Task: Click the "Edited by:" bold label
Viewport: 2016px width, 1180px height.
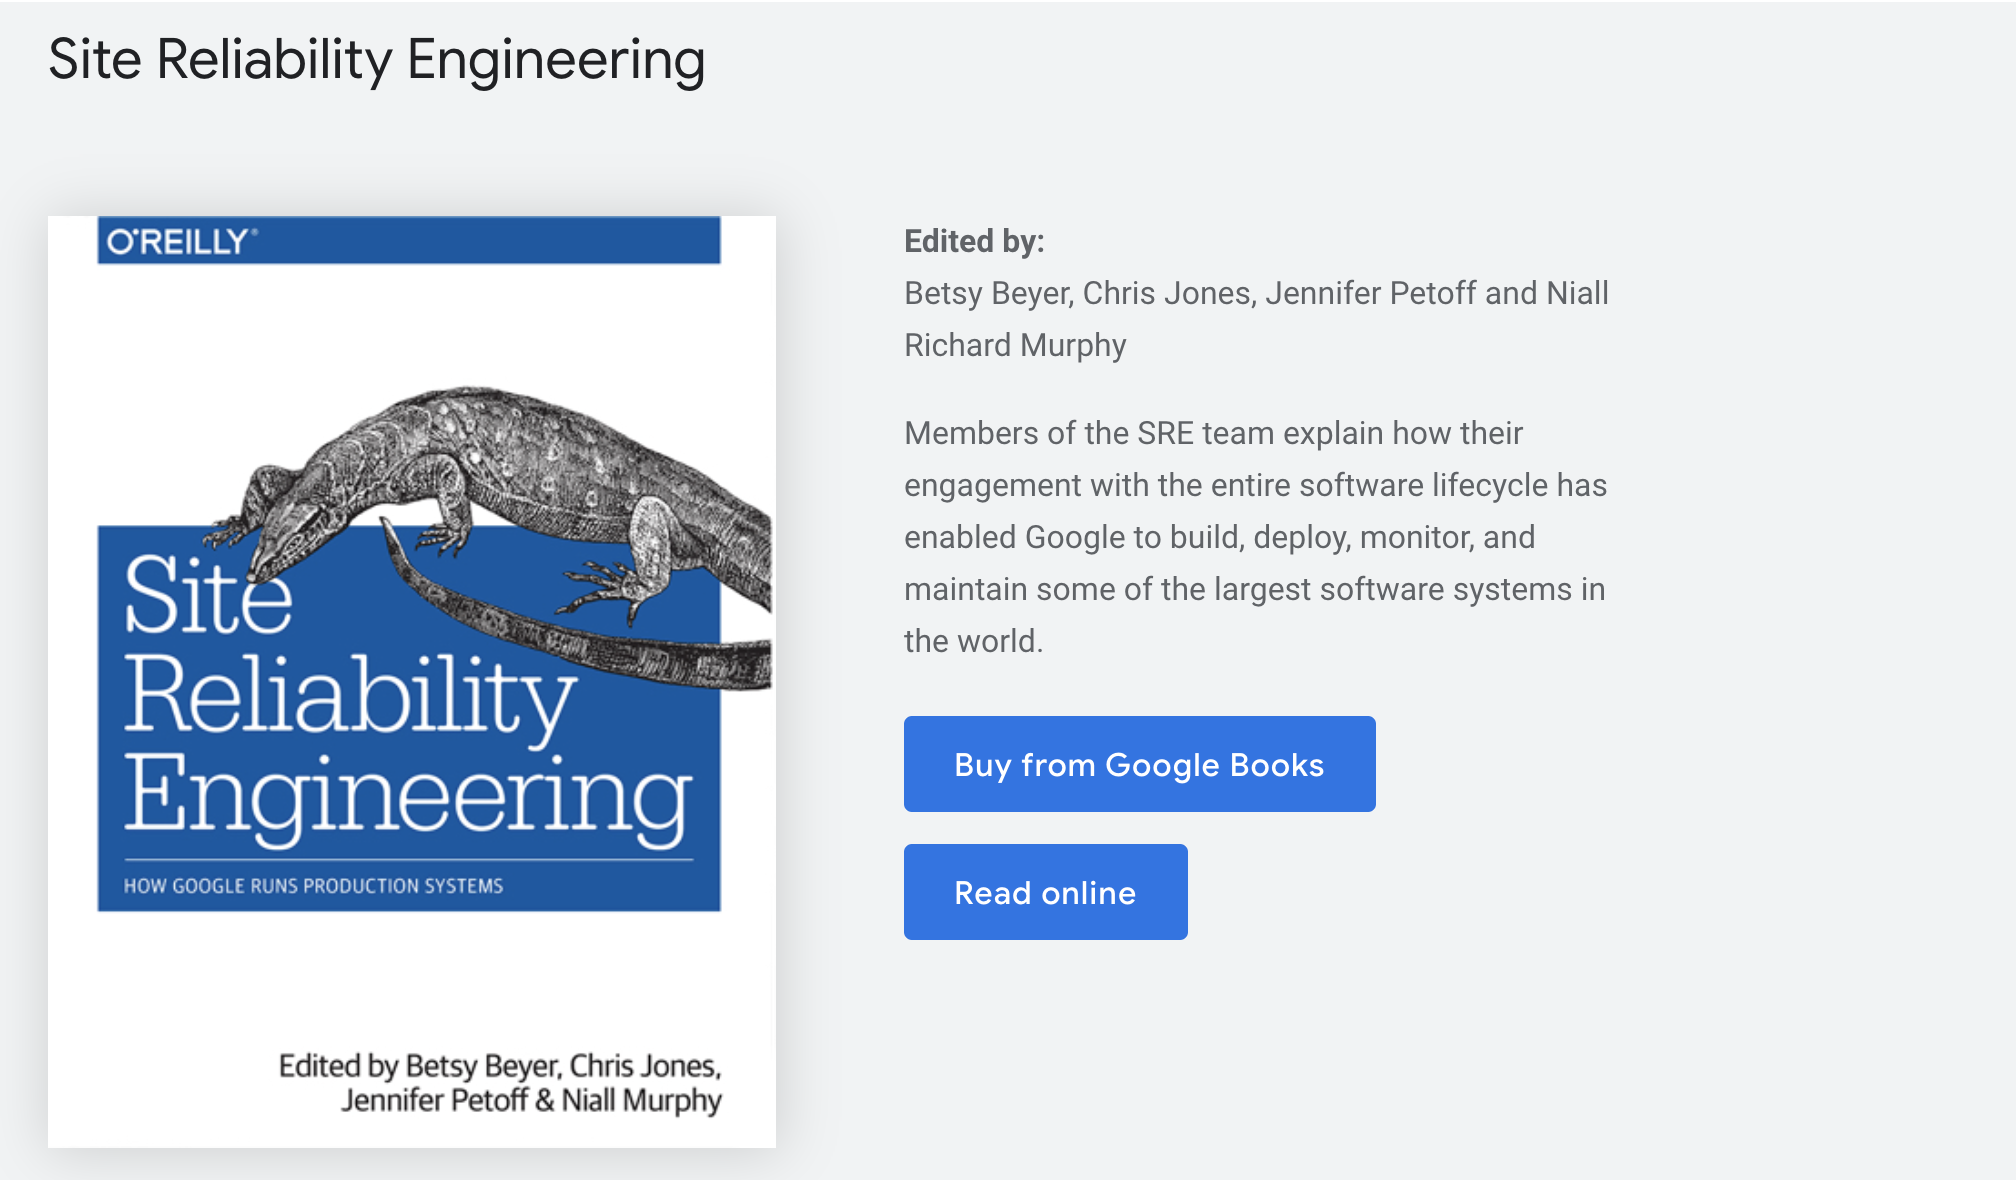Action: pyautogui.click(x=974, y=241)
